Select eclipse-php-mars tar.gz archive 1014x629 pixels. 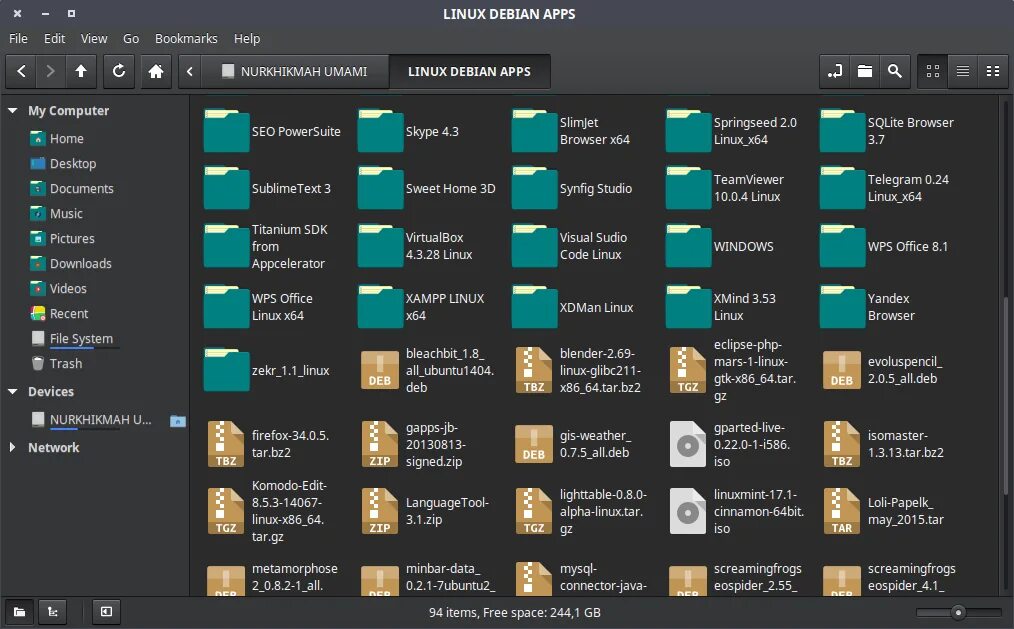(x=733, y=370)
